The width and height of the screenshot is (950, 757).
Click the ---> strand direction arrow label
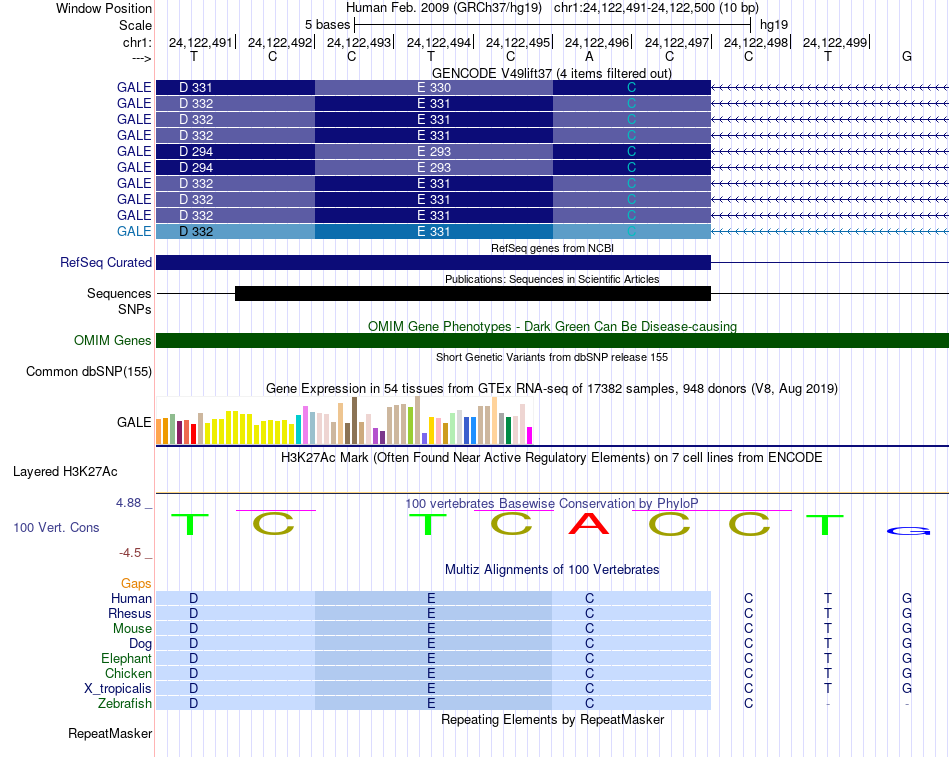pos(141,58)
